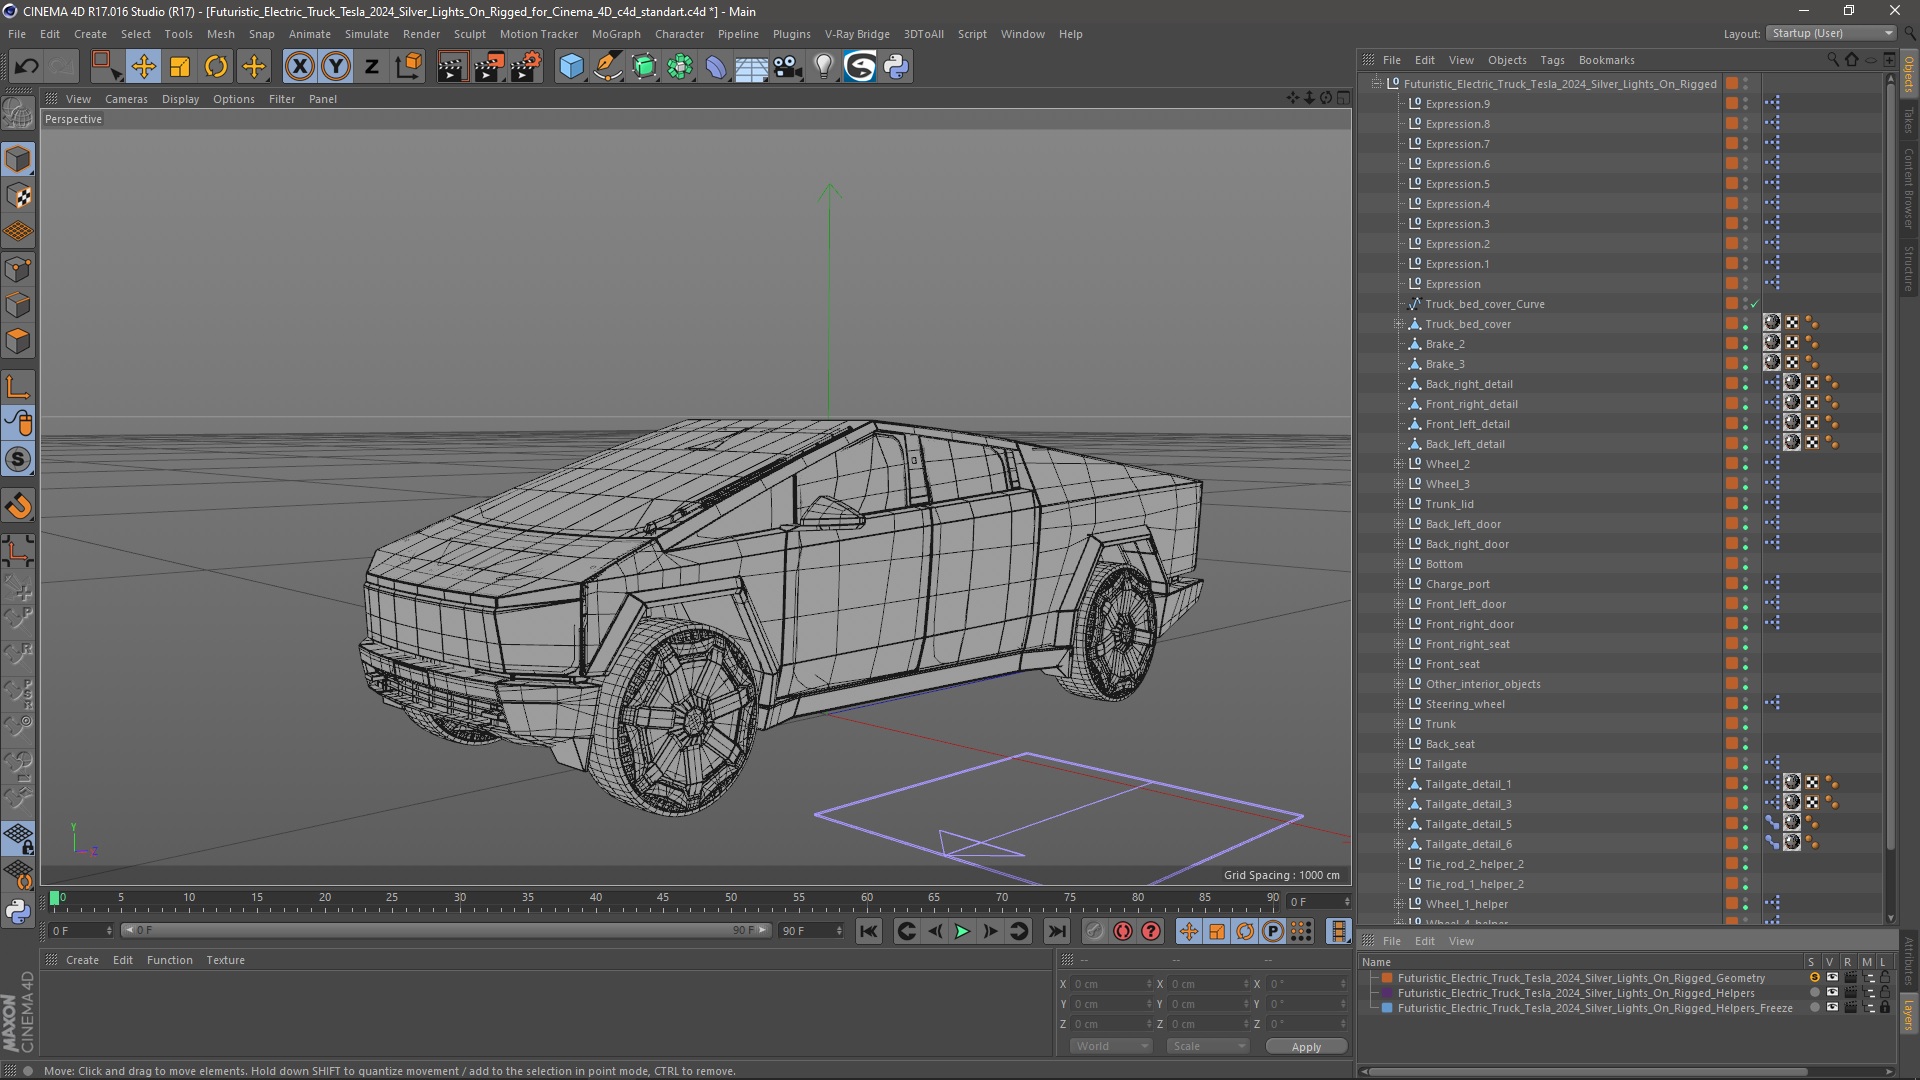Screen dimensions: 1920x1080
Task: Select the Rotate tool icon
Action: 216,67
